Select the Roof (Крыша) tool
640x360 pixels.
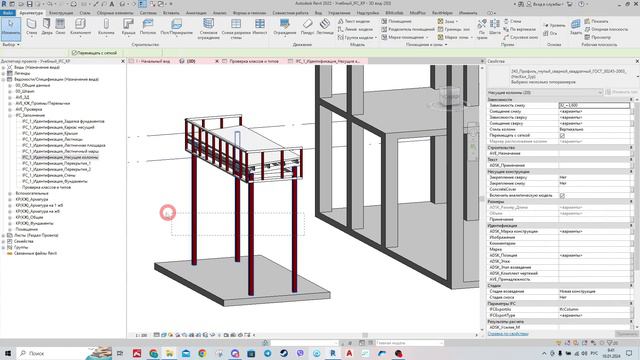click(128, 27)
